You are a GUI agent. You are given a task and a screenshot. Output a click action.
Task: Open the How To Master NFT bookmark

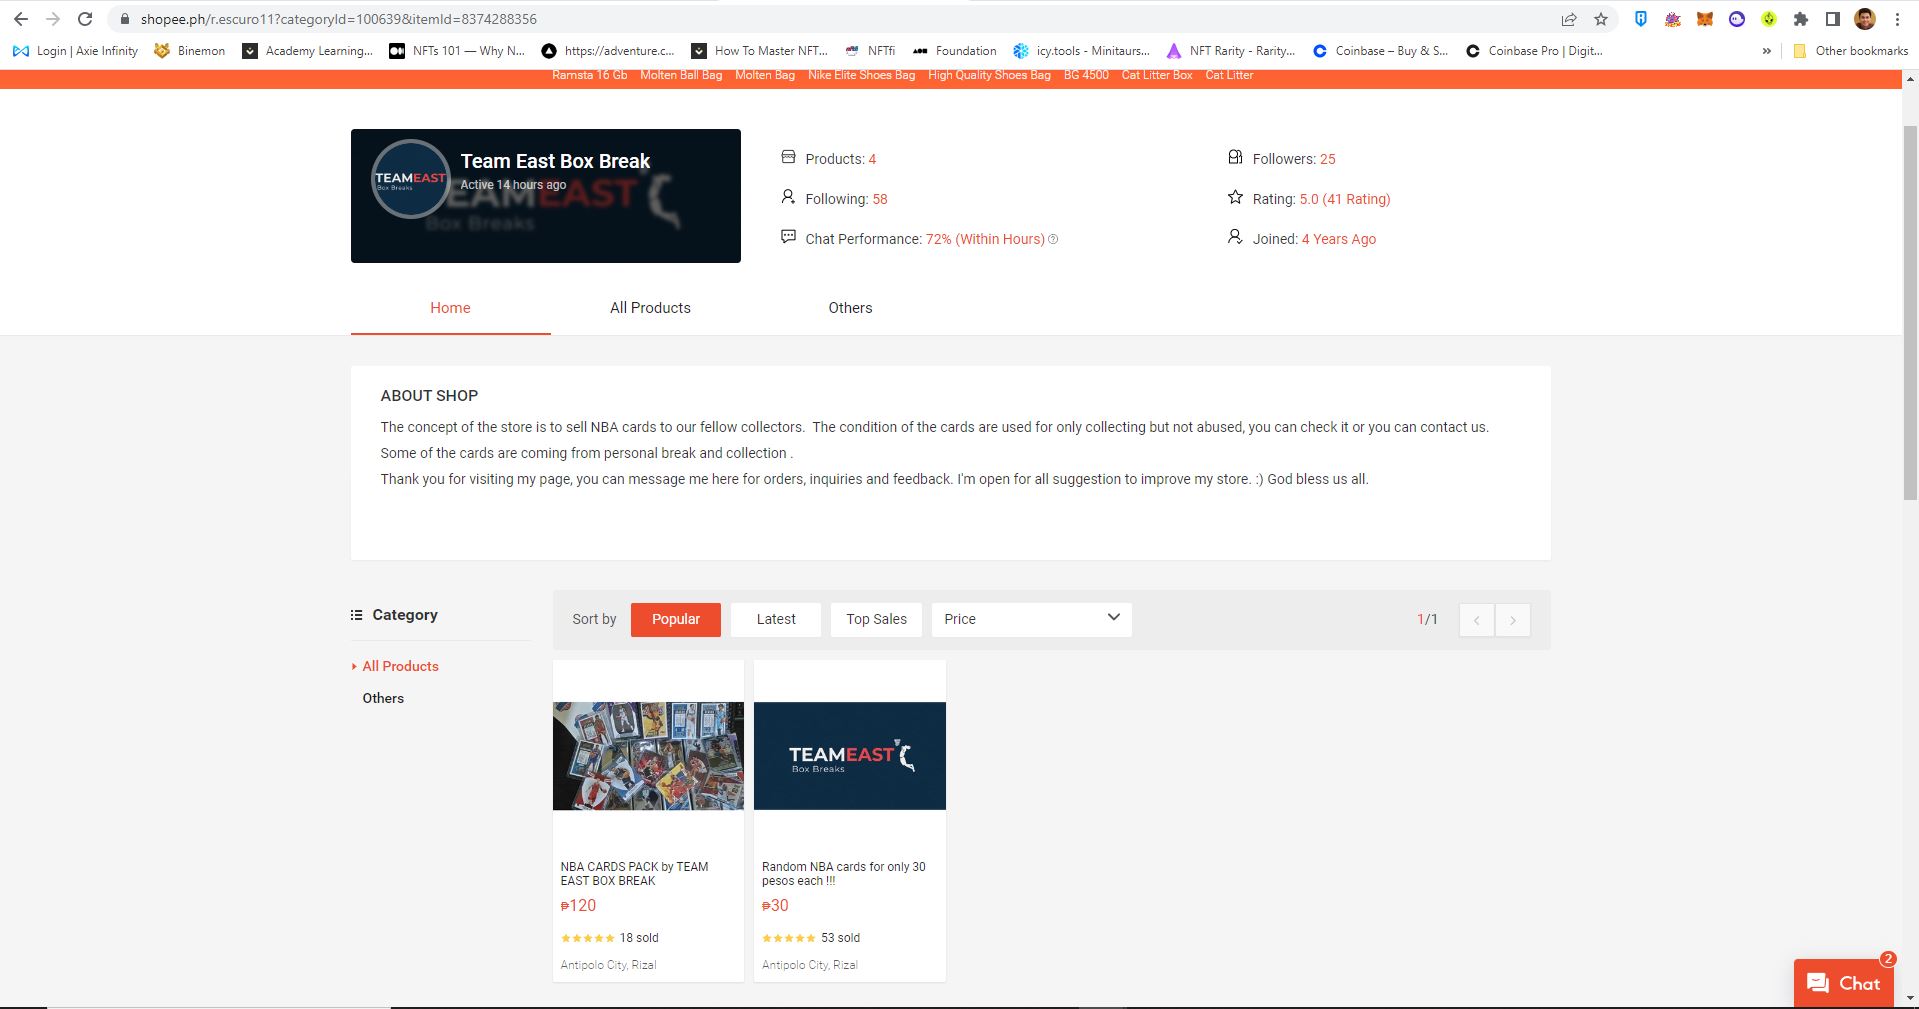point(760,51)
